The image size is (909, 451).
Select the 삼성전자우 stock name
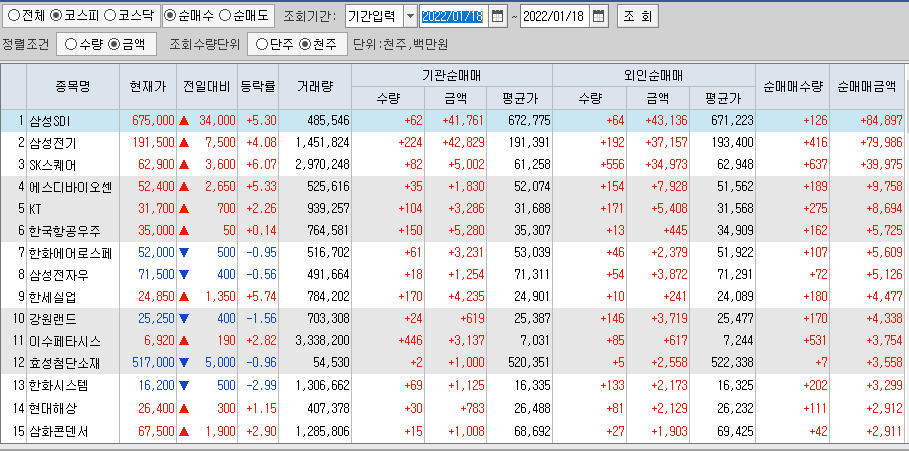coord(59,275)
